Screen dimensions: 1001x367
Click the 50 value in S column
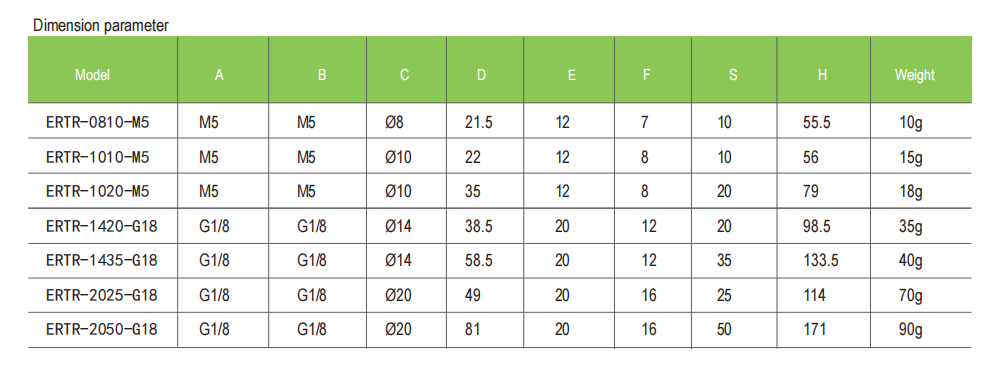click(x=724, y=329)
